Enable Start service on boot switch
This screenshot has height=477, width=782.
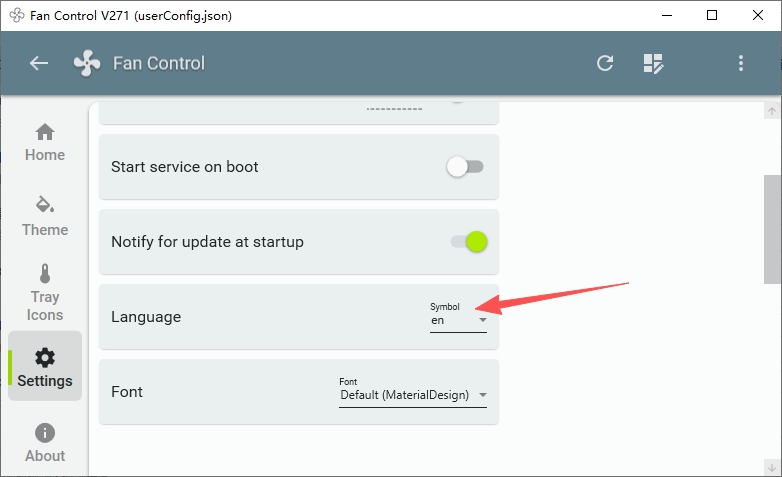click(x=465, y=167)
